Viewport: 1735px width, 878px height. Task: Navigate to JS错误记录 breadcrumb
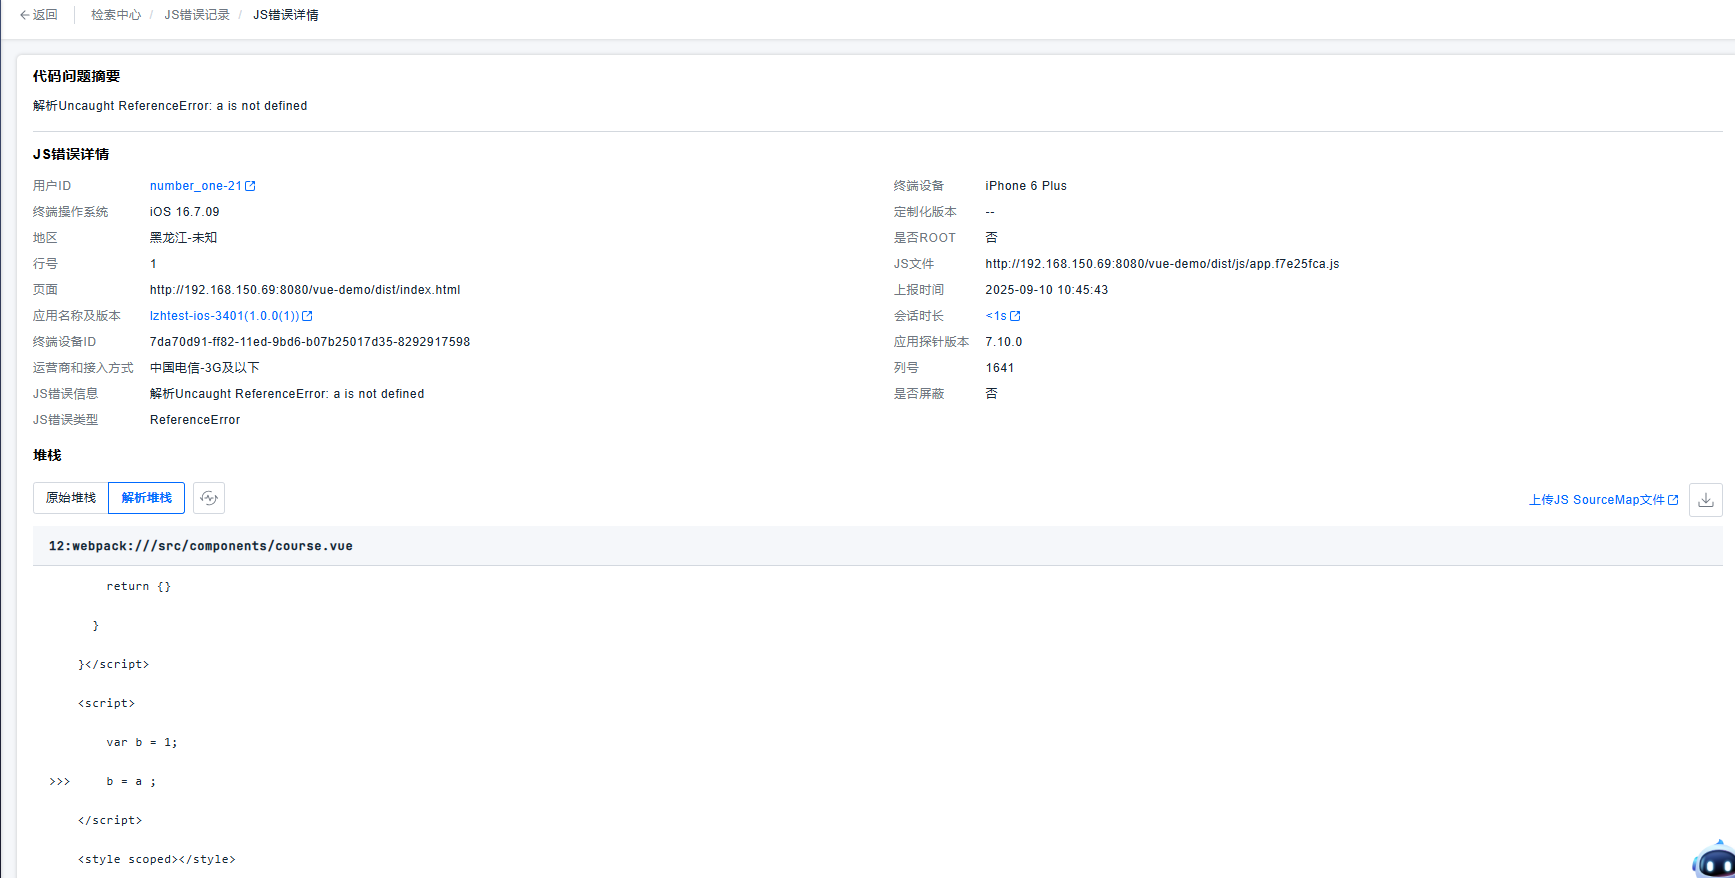(197, 15)
